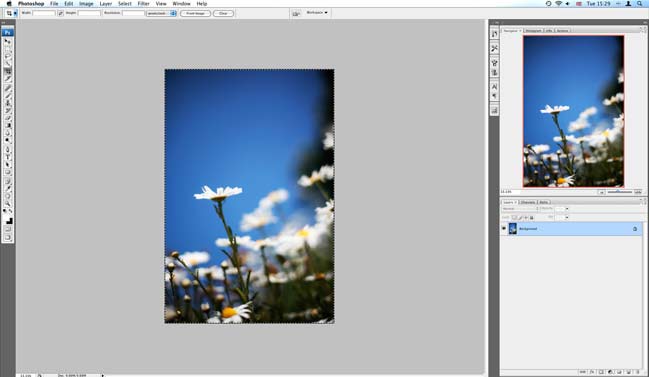
Task: Open the Character panel dock icon
Action: click(495, 86)
